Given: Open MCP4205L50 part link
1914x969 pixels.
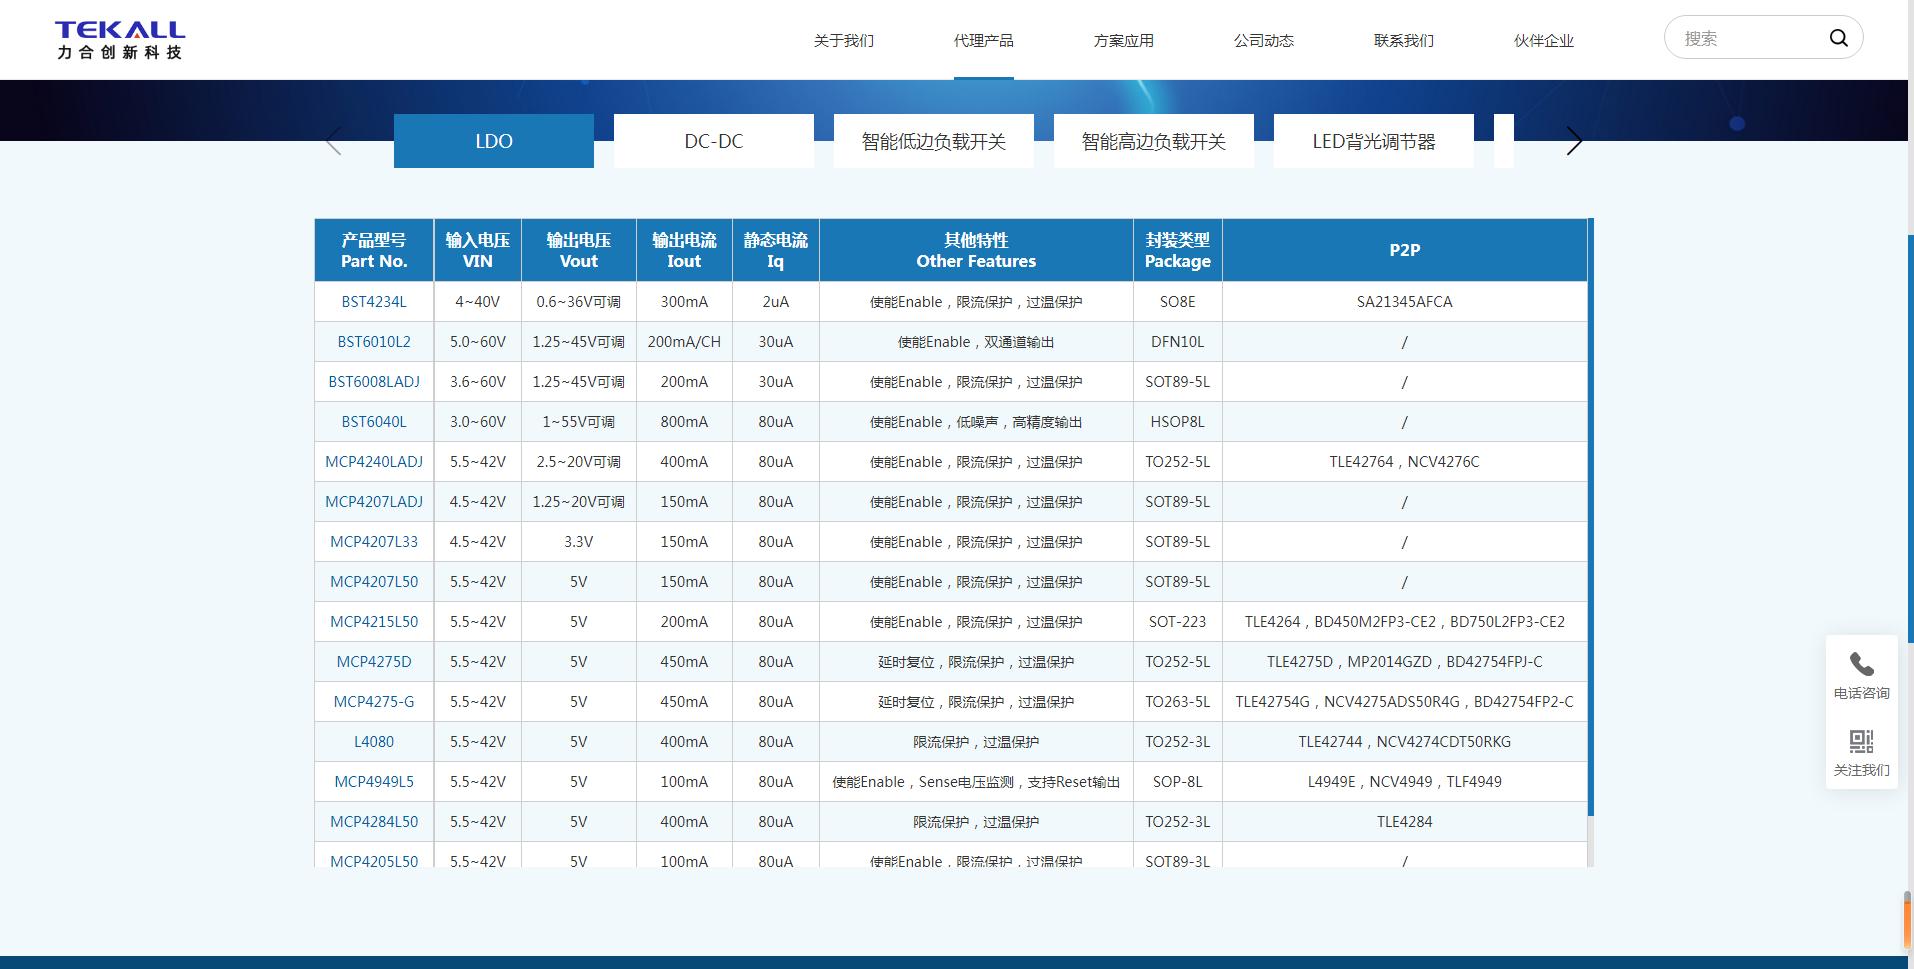Looking at the screenshot, I should [374, 860].
